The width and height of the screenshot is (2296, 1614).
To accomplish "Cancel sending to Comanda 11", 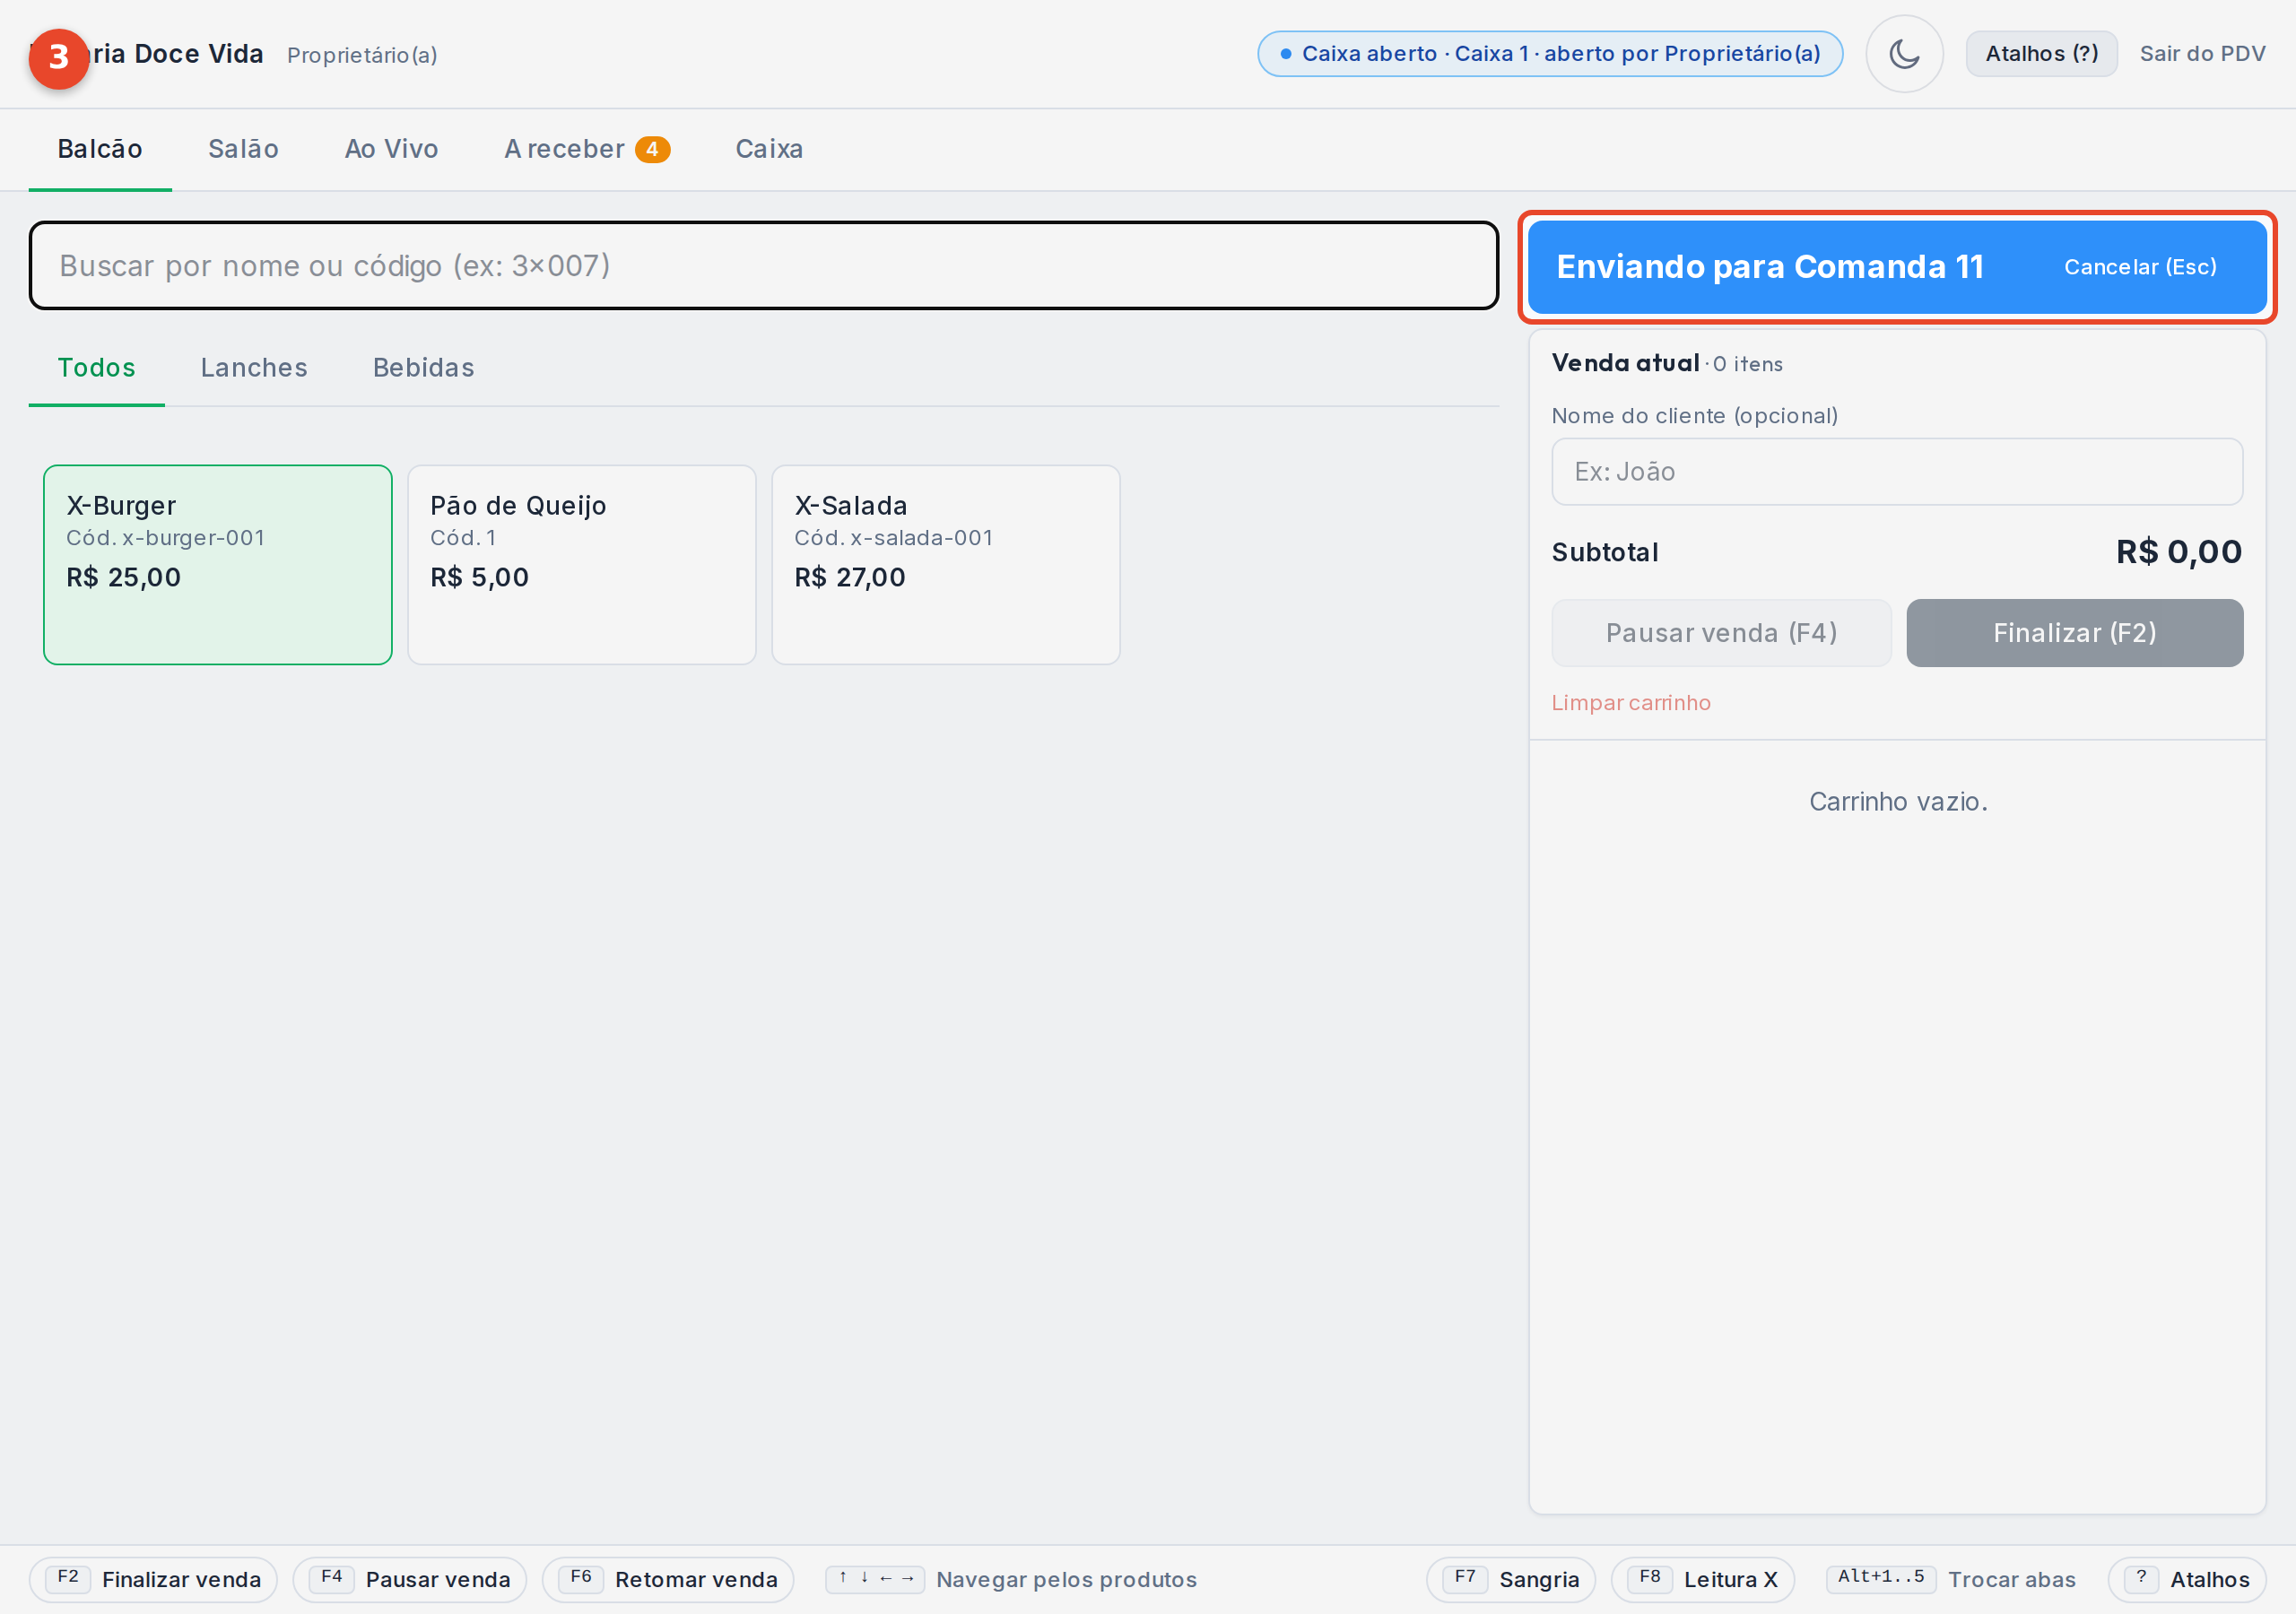I will click(x=2140, y=267).
